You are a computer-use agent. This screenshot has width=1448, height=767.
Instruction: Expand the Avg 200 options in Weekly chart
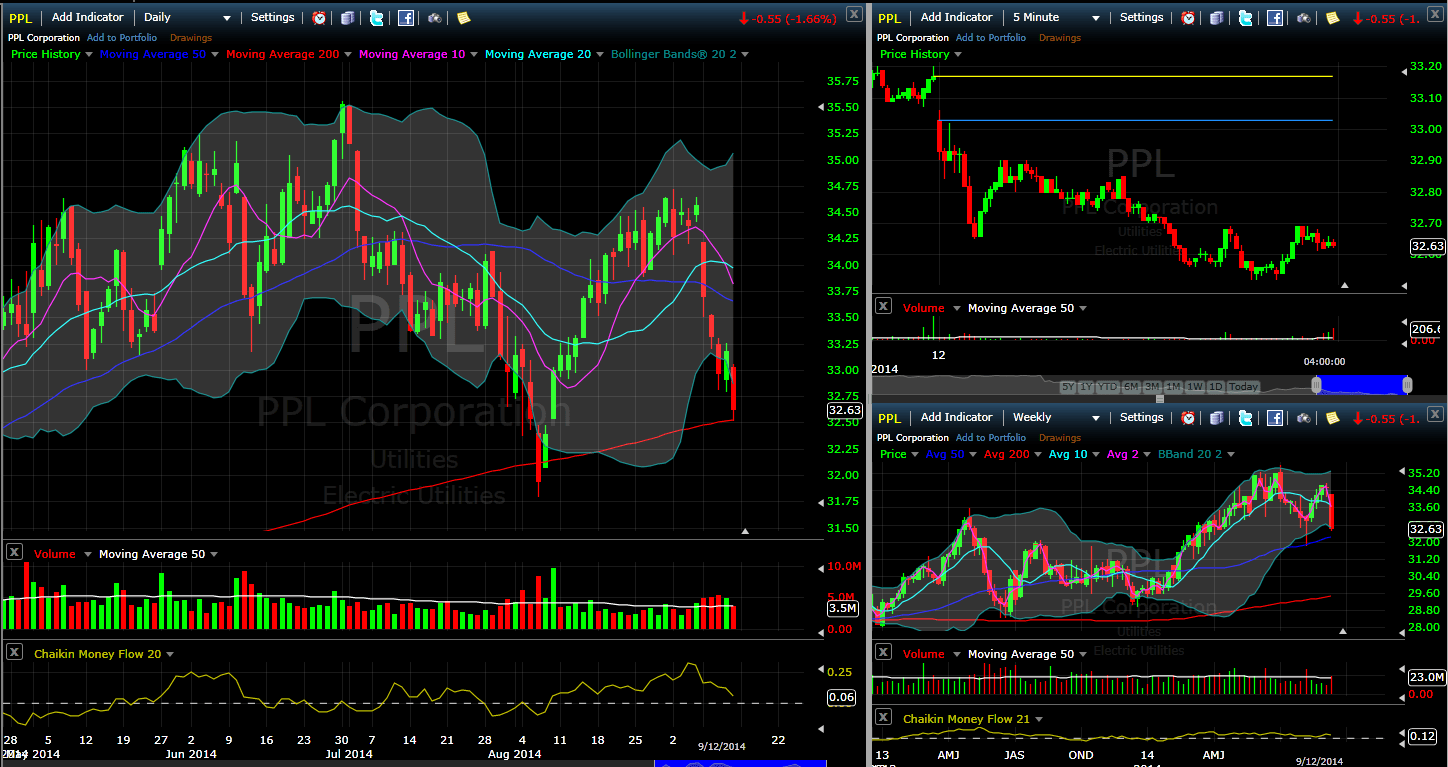(x=1038, y=455)
